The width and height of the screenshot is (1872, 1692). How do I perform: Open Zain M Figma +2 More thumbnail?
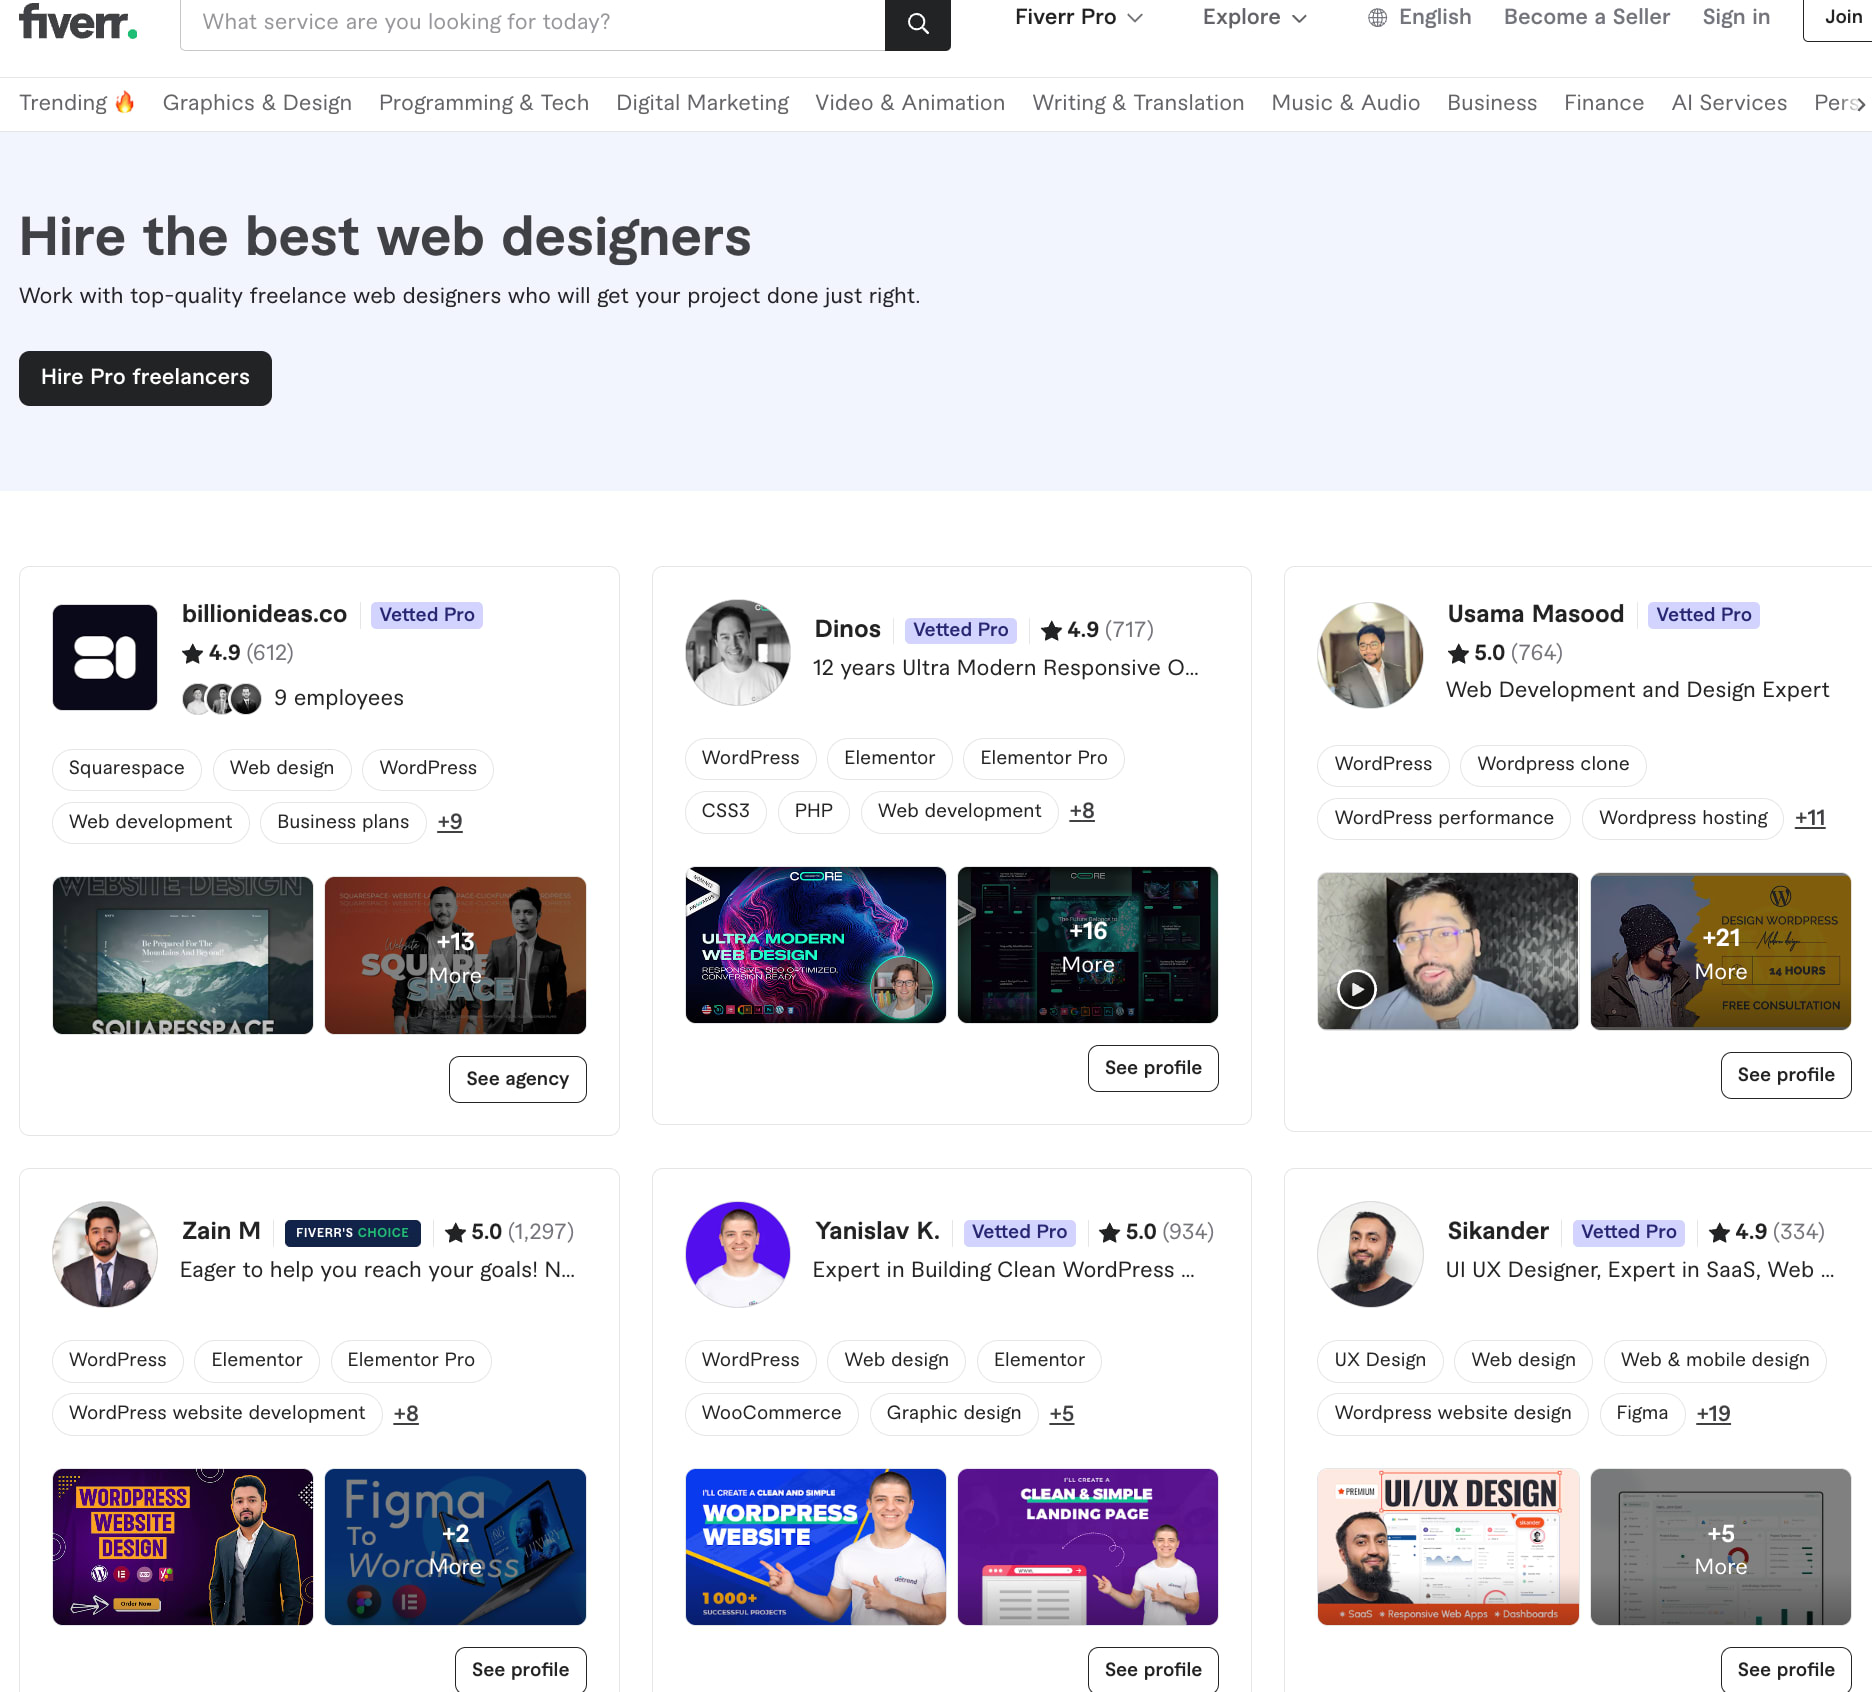coord(455,1547)
